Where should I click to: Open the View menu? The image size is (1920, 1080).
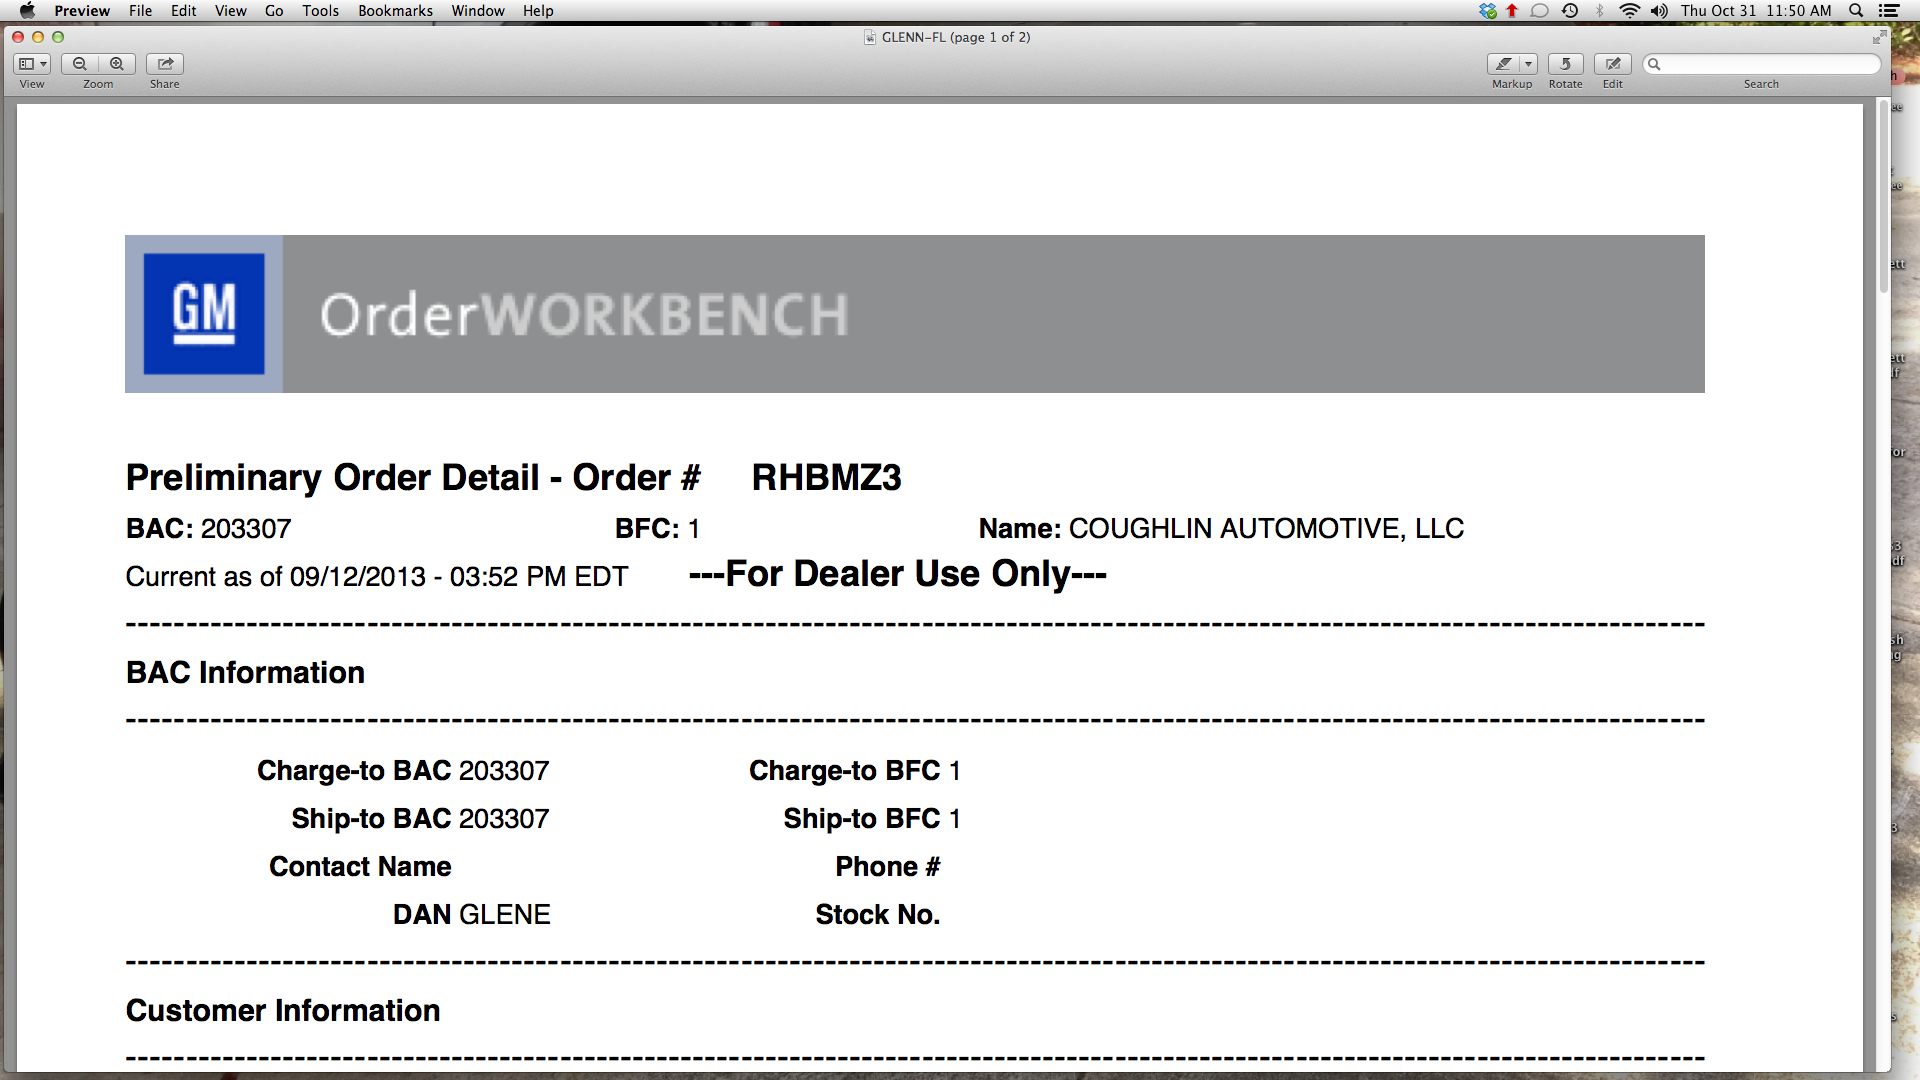[230, 11]
